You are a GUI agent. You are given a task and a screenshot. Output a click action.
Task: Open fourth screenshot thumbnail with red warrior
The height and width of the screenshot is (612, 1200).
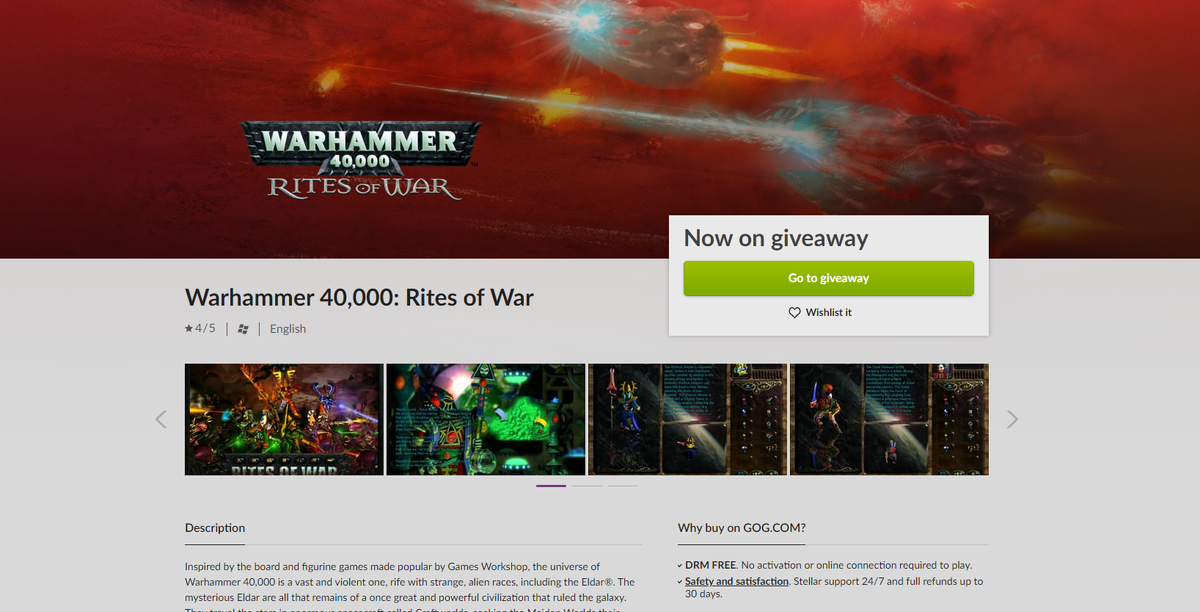[890, 419]
